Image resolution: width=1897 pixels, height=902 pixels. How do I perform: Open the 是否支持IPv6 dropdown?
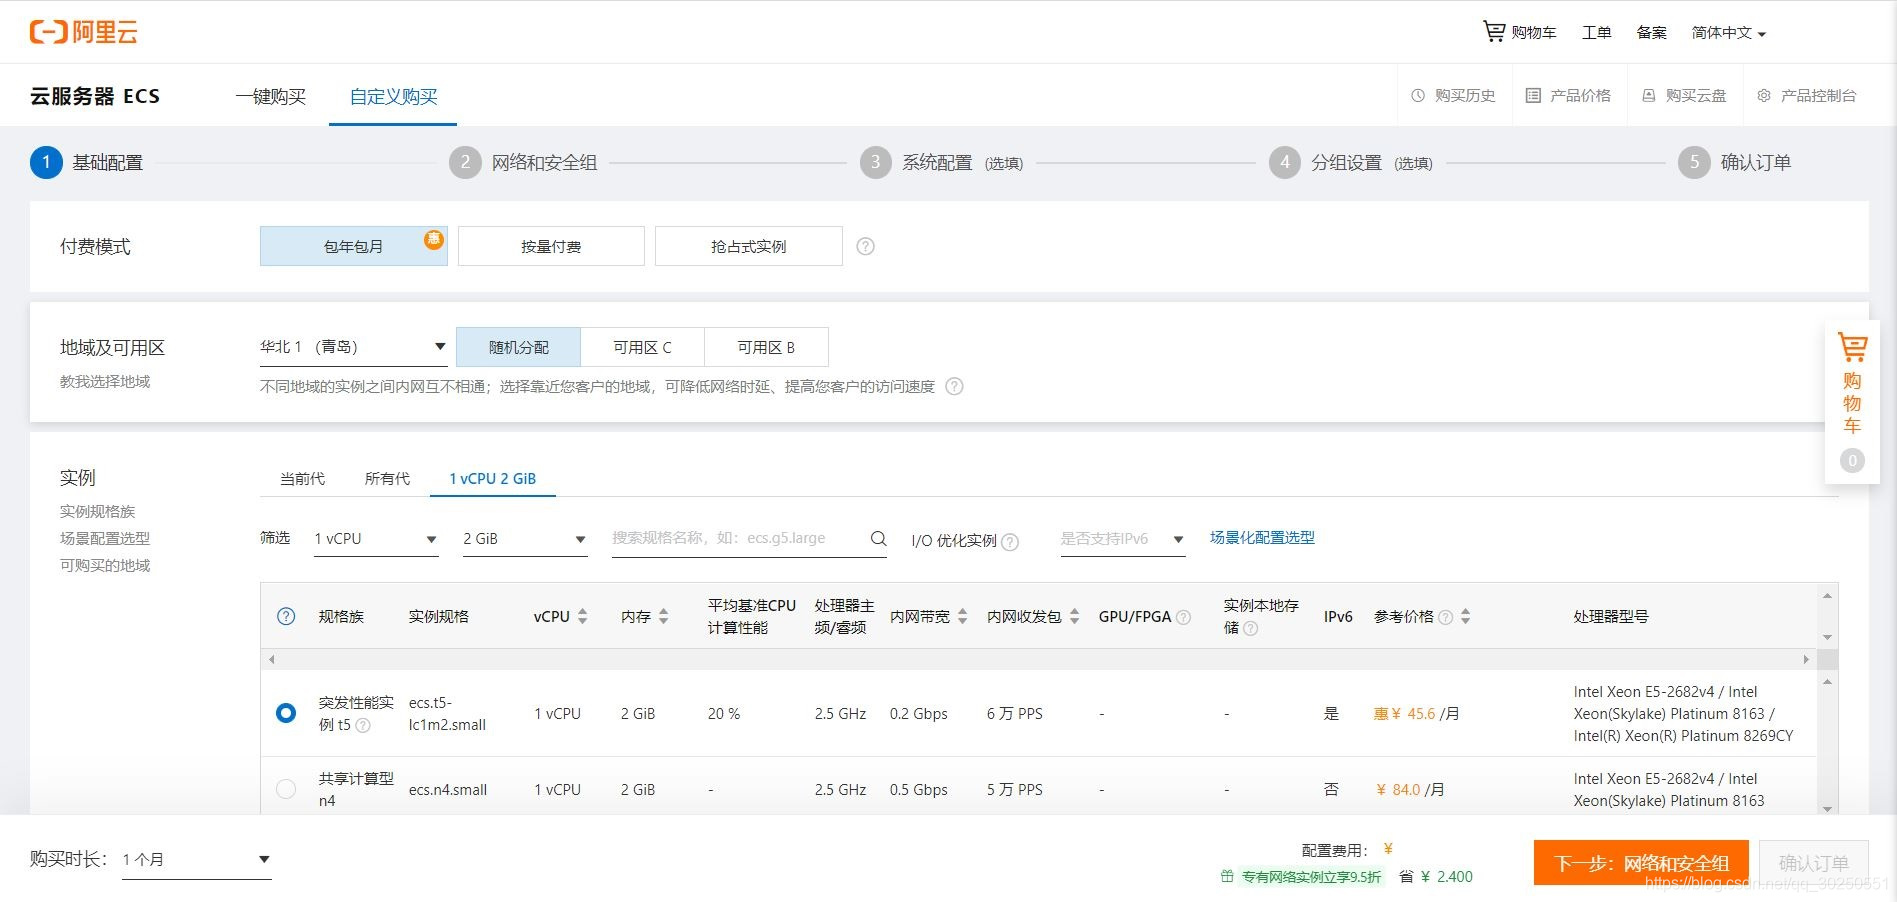[1123, 539]
